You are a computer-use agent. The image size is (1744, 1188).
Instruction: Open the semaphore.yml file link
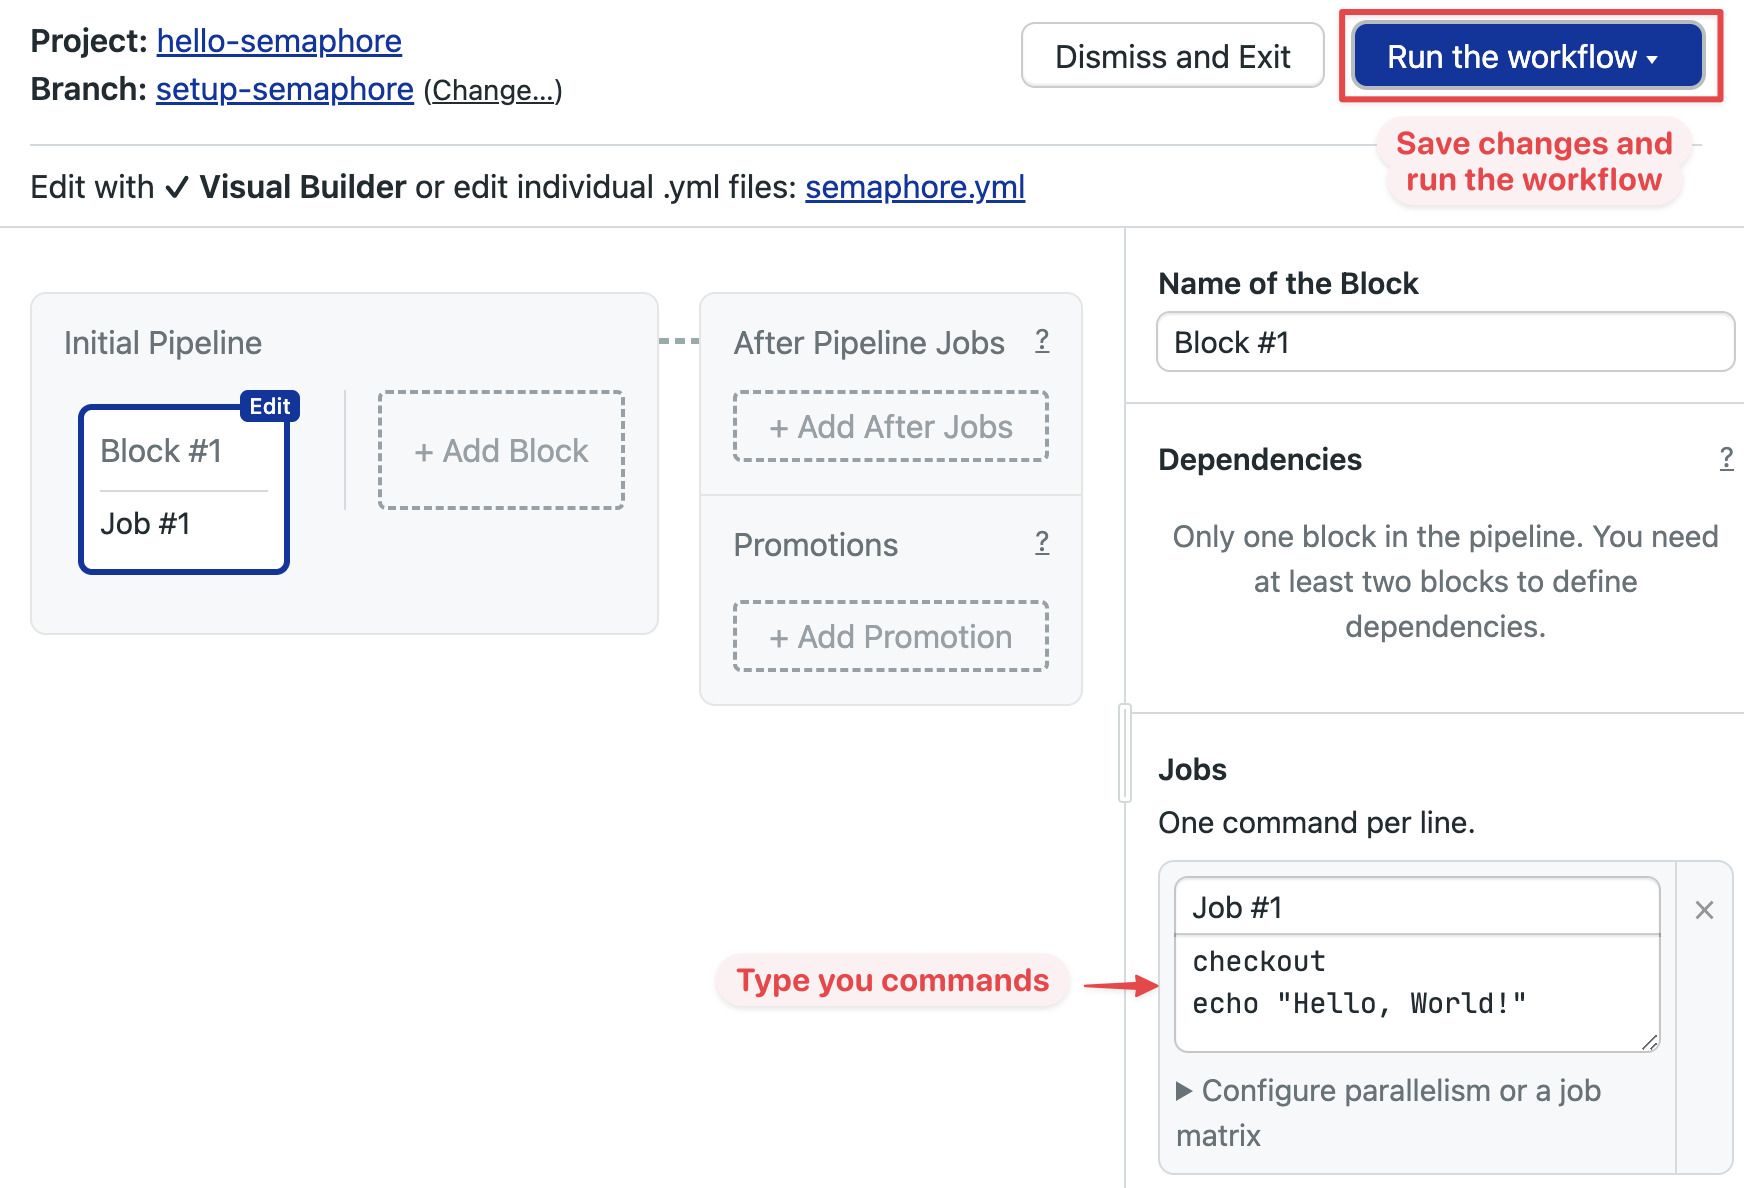click(915, 187)
